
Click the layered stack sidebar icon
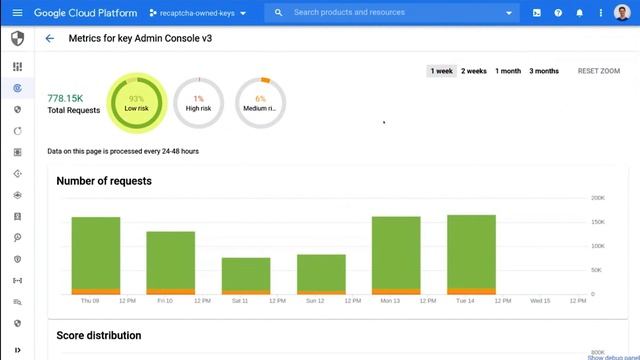[17, 195]
